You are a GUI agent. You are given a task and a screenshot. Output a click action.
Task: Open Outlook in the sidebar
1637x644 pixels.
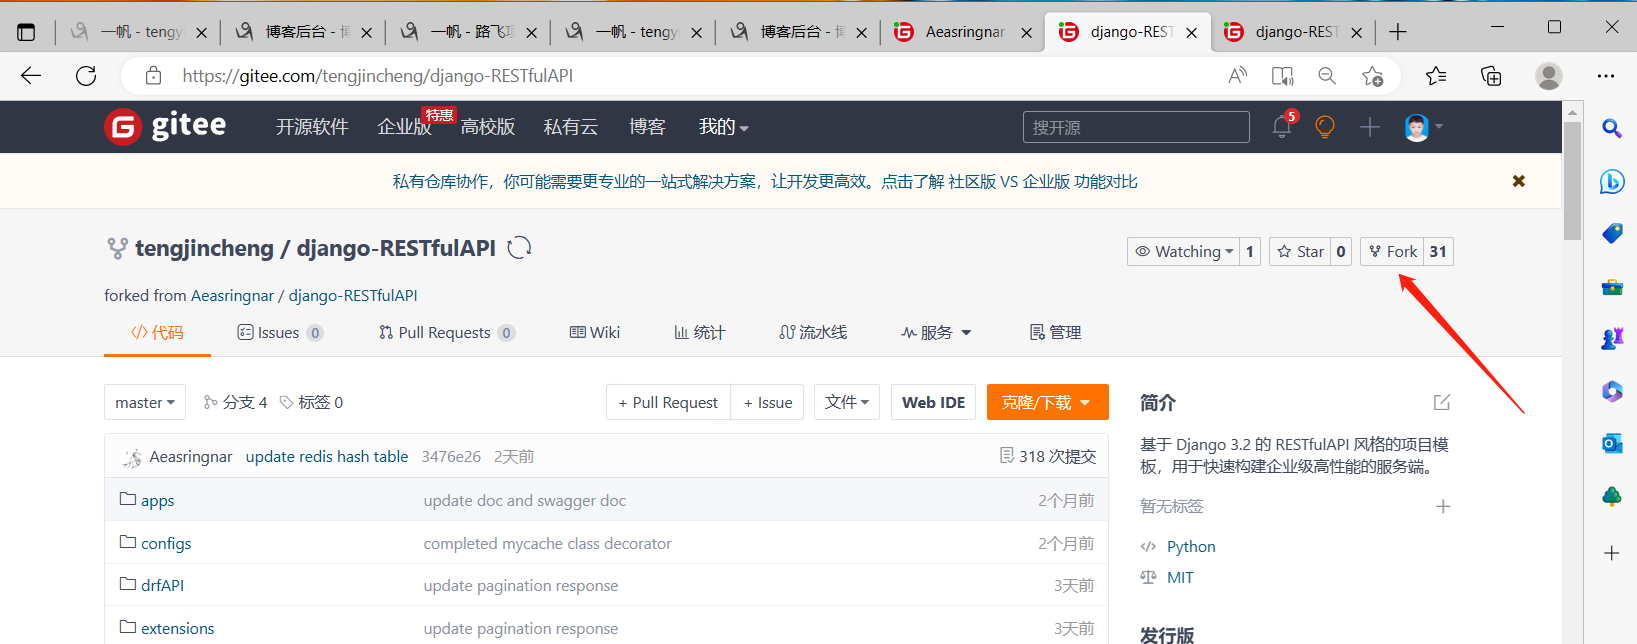pos(1611,444)
